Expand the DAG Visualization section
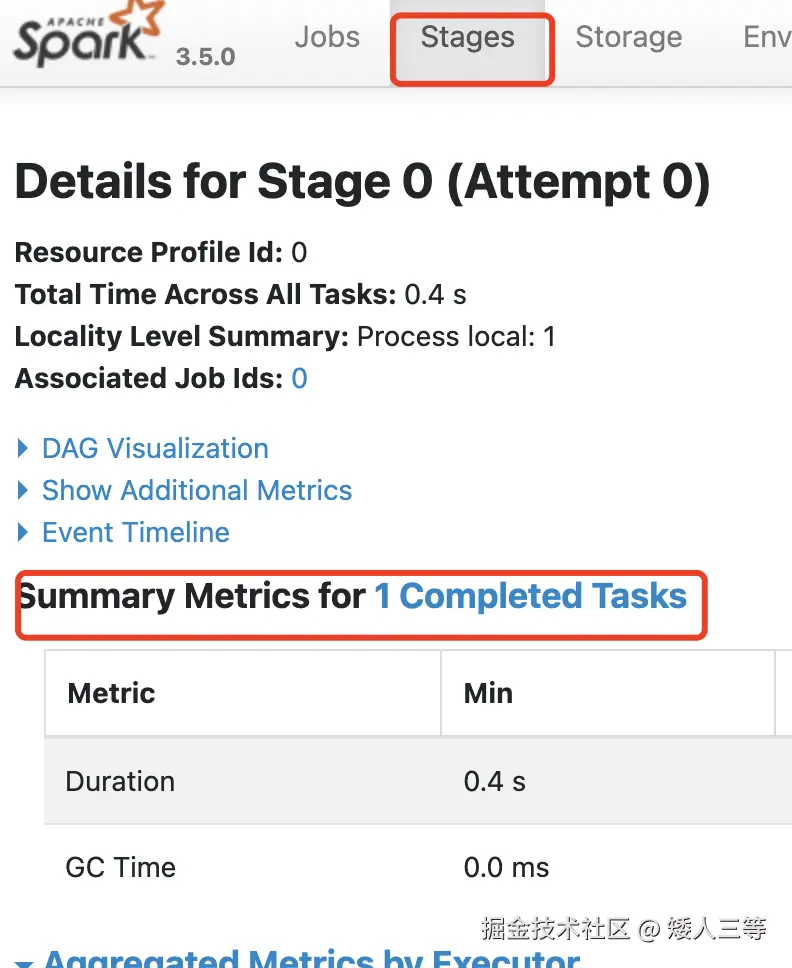 155,448
